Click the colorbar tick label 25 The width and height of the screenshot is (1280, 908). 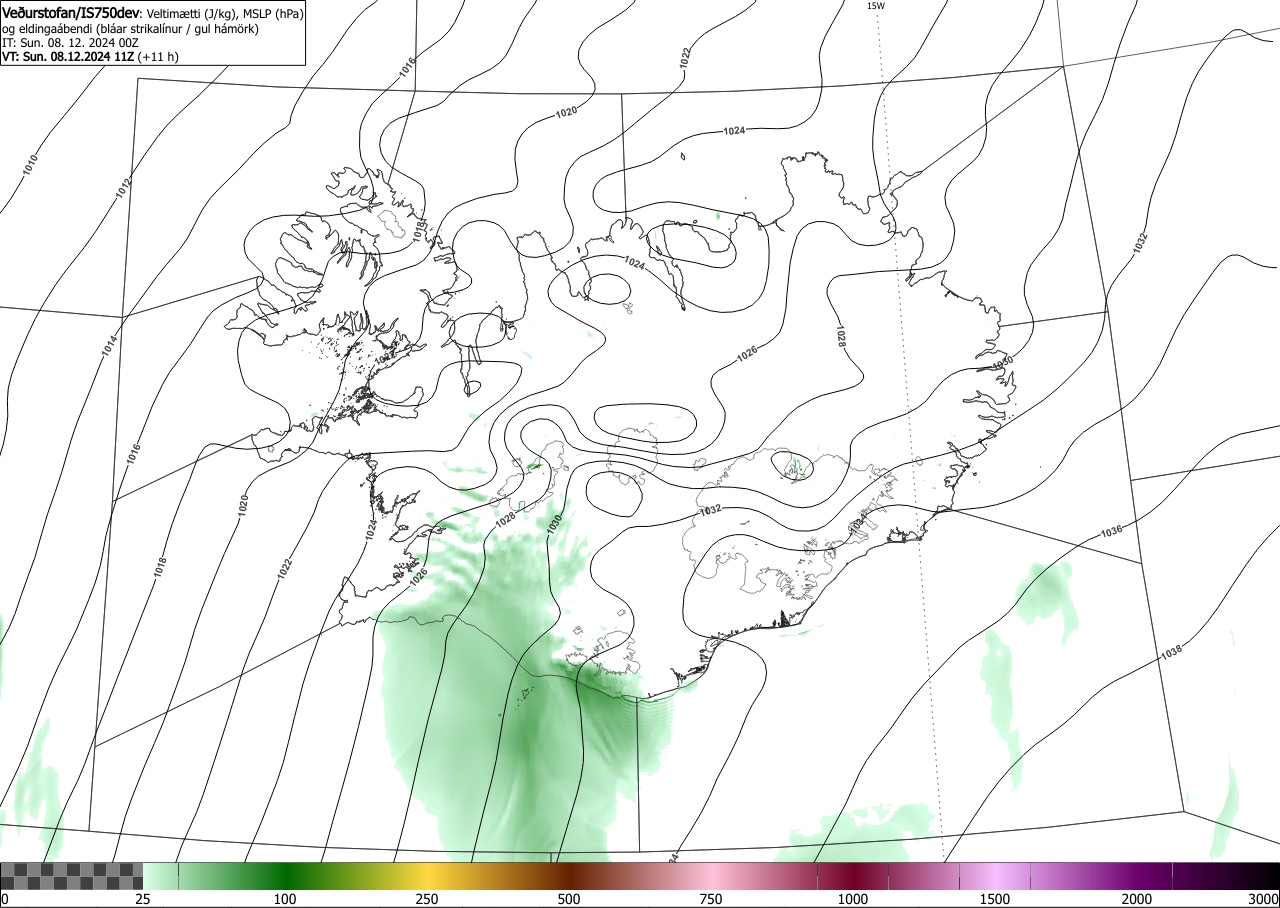click(143, 899)
